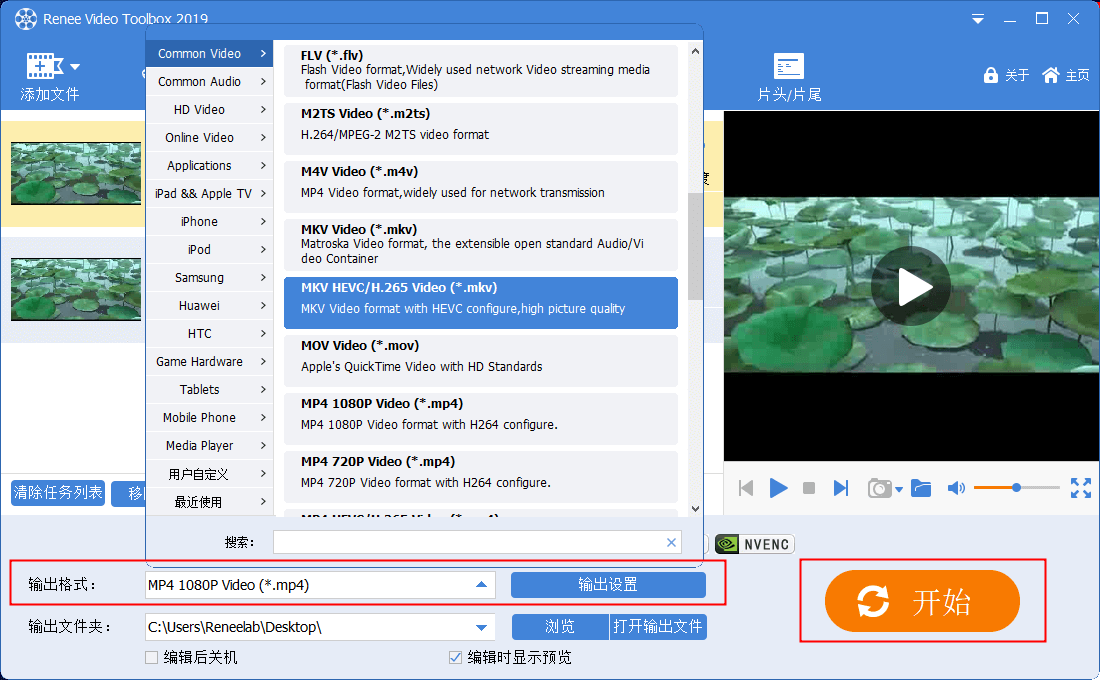This screenshot has height=680, width=1100.
Task: Skip to next frame button
Action: pyautogui.click(x=840, y=488)
